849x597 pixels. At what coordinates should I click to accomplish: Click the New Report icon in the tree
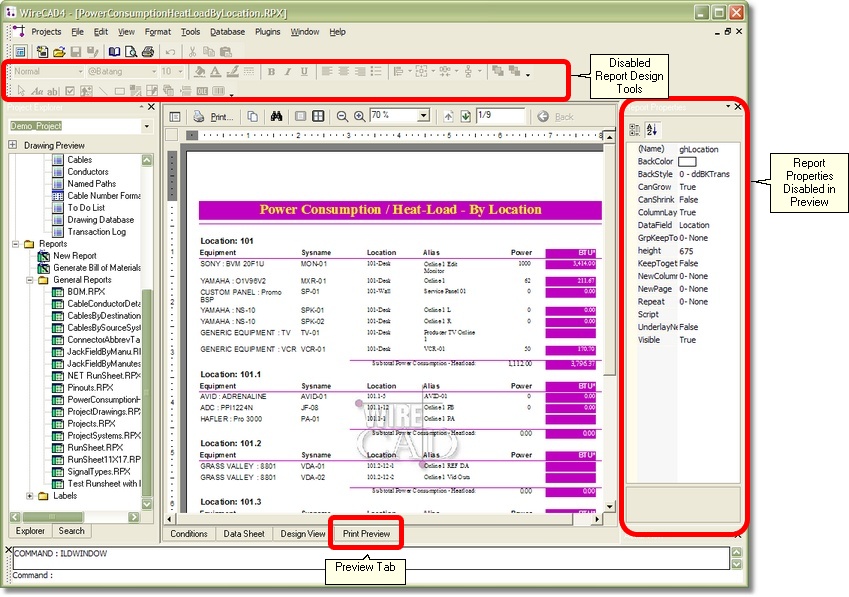(43, 256)
